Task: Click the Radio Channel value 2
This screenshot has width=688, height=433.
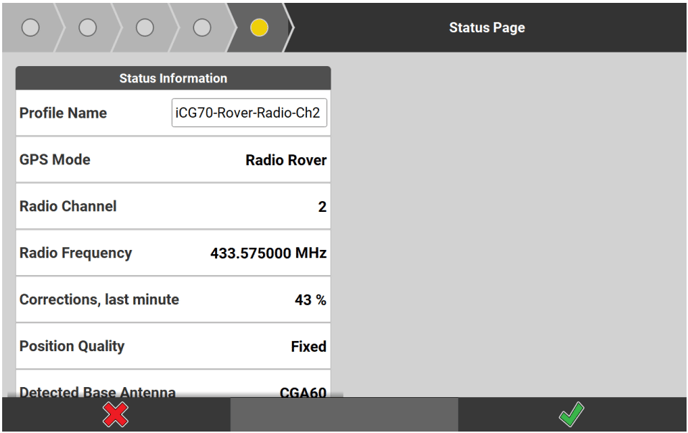Action: pyautogui.click(x=322, y=207)
